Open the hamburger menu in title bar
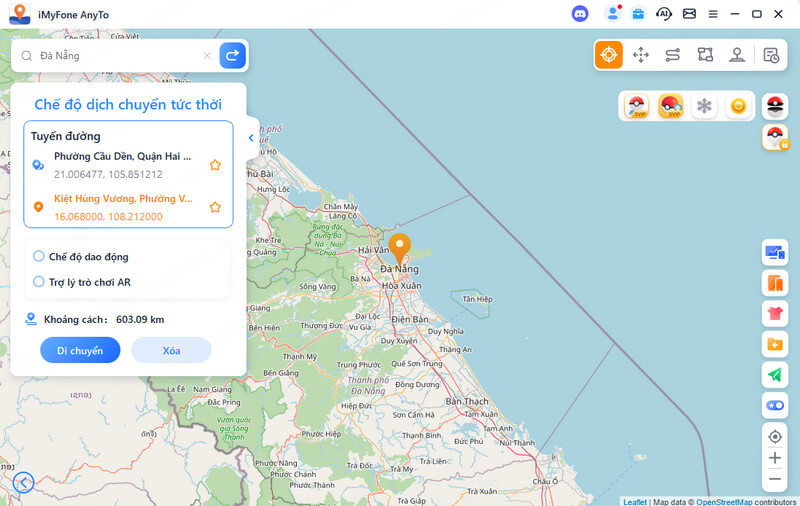The image size is (800, 506). pyautogui.click(x=713, y=14)
